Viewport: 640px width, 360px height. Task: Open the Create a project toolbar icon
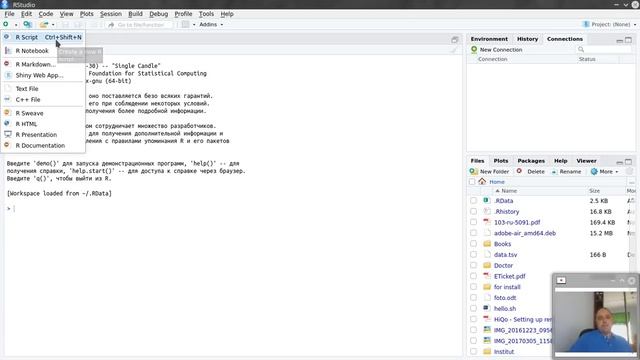pyautogui.click(x=27, y=24)
